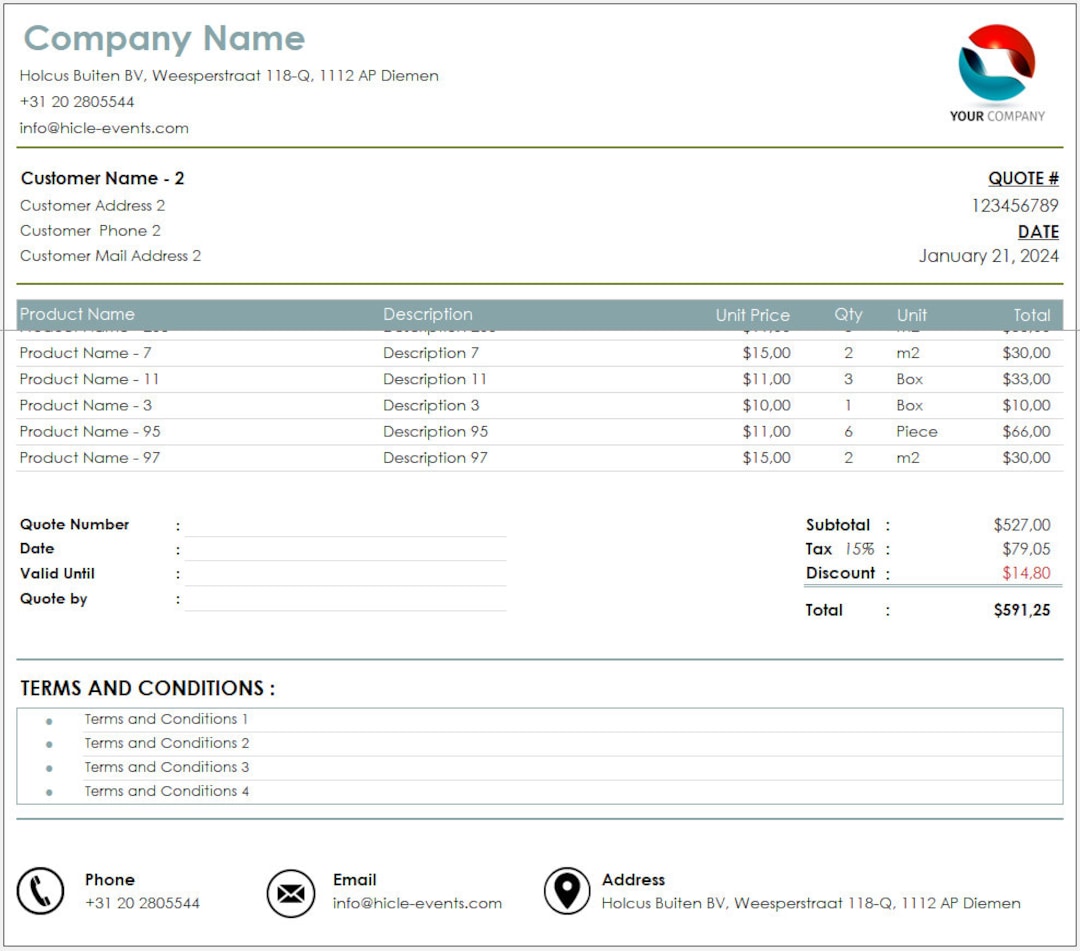
Task: Click the Qty column header
Action: (x=848, y=315)
